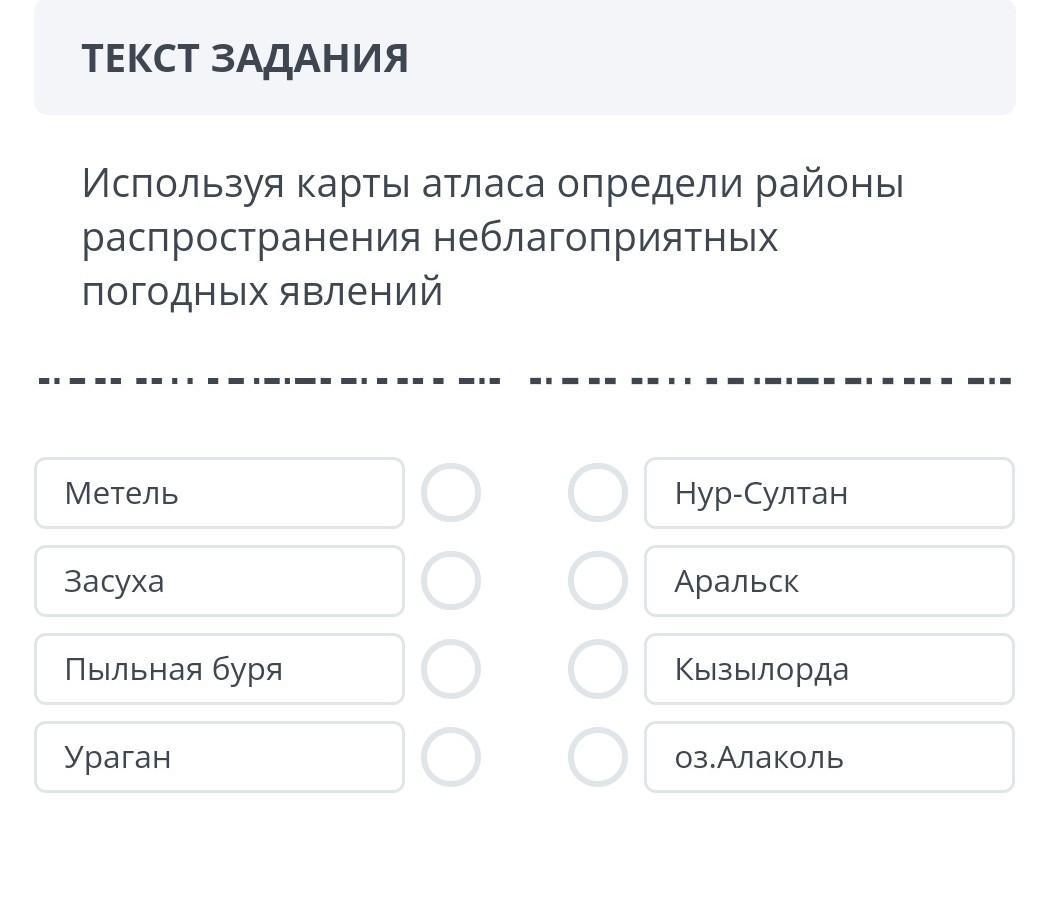
Task: Pick the Аральск city box
Action: tap(829, 581)
